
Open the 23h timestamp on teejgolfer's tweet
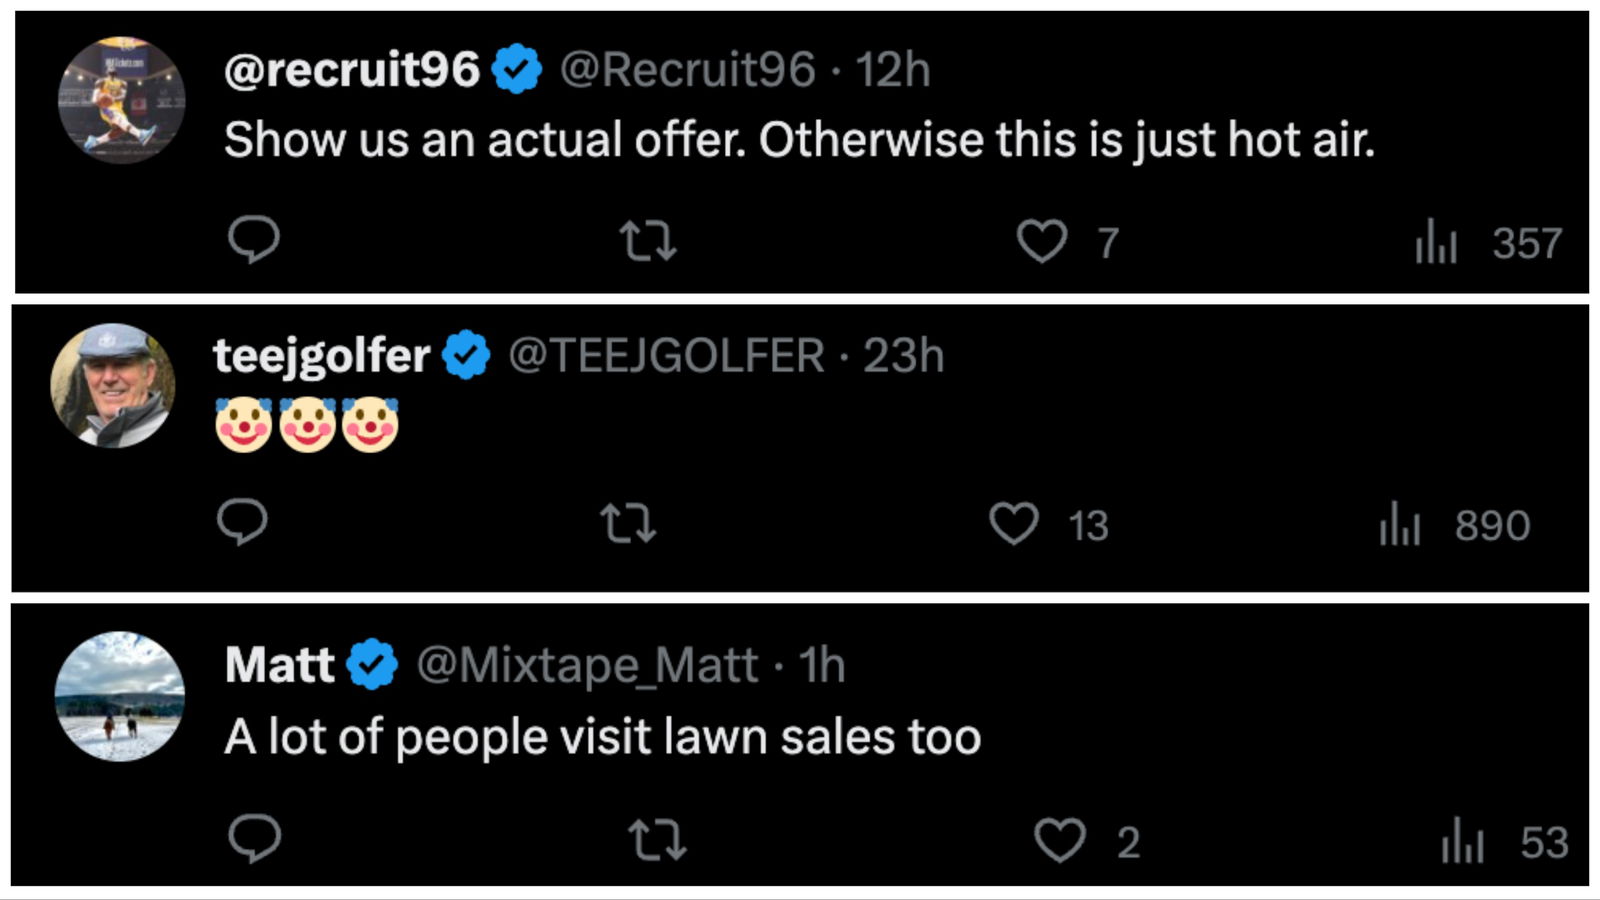pos(903,356)
